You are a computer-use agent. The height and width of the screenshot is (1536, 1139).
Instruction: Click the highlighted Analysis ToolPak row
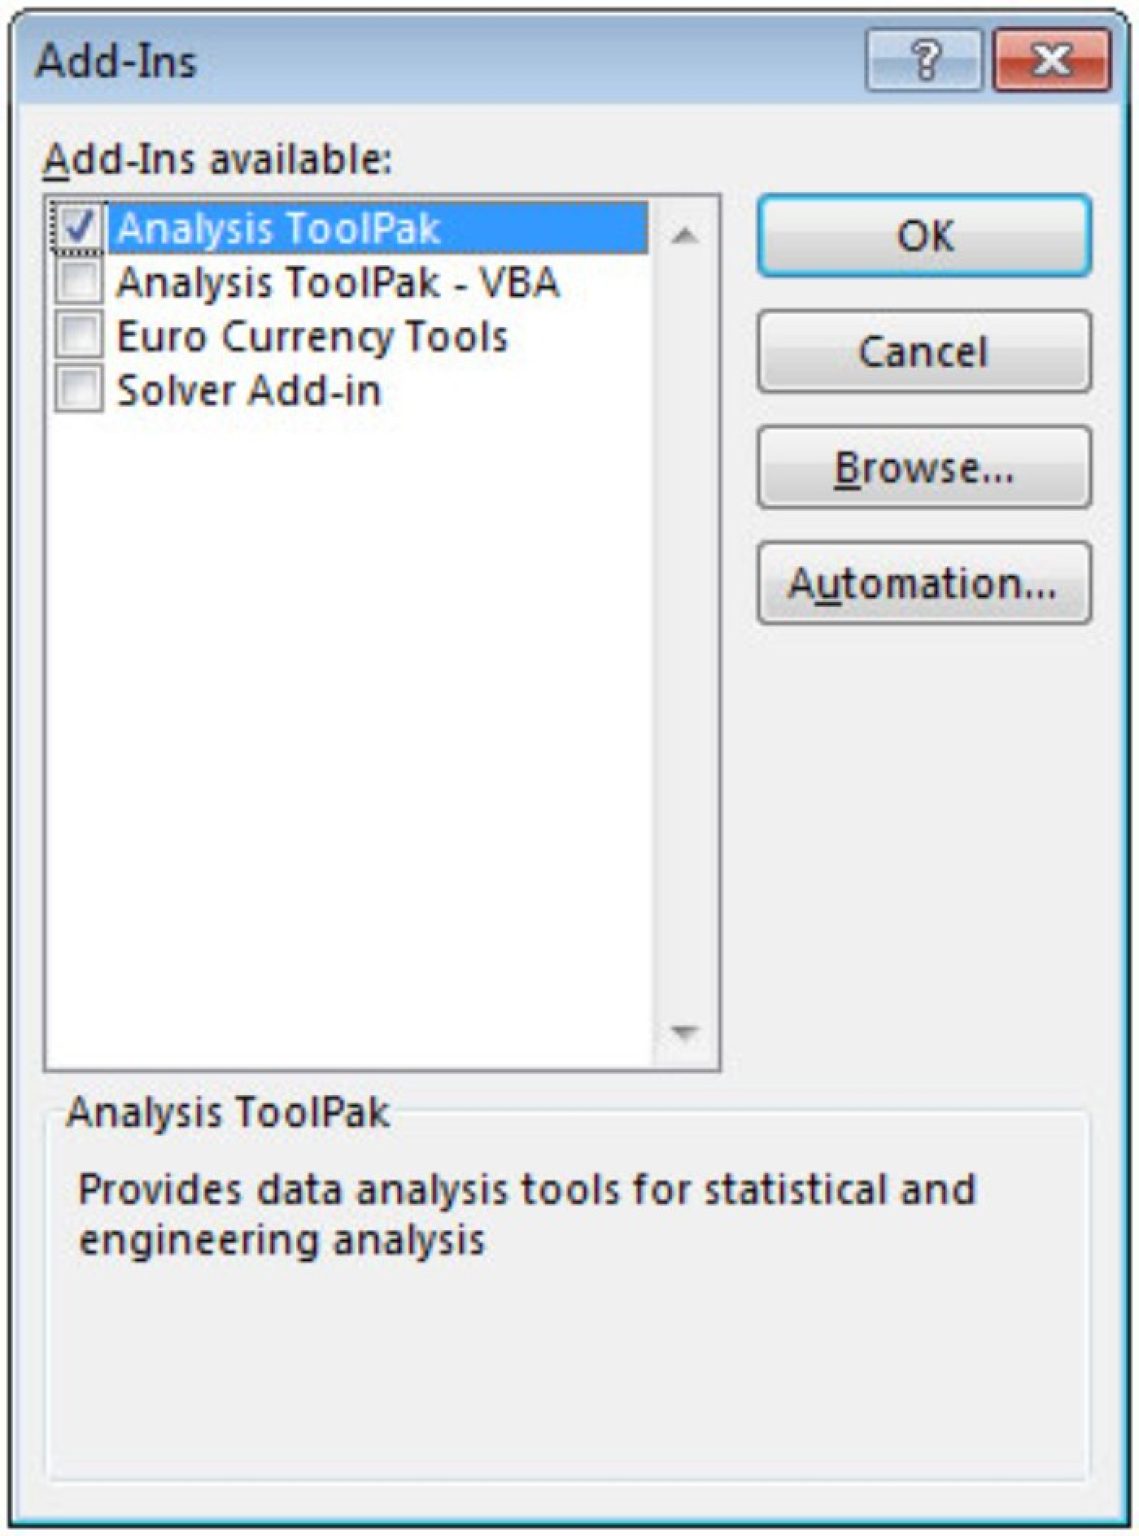280,228
